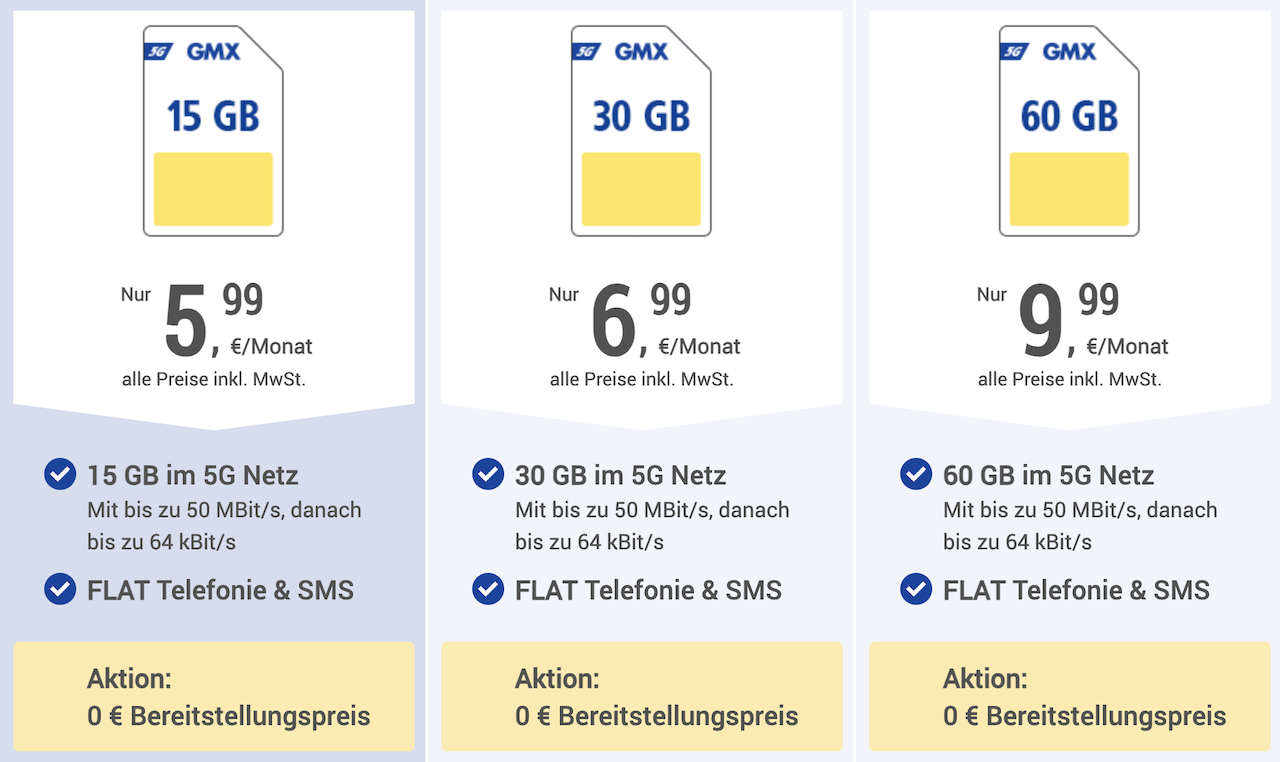The height and width of the screenshot is (762, 1280).
Task: Click FLAT Telefonie checkmark in 30 GB plan
Action: [x=488, y=589]
